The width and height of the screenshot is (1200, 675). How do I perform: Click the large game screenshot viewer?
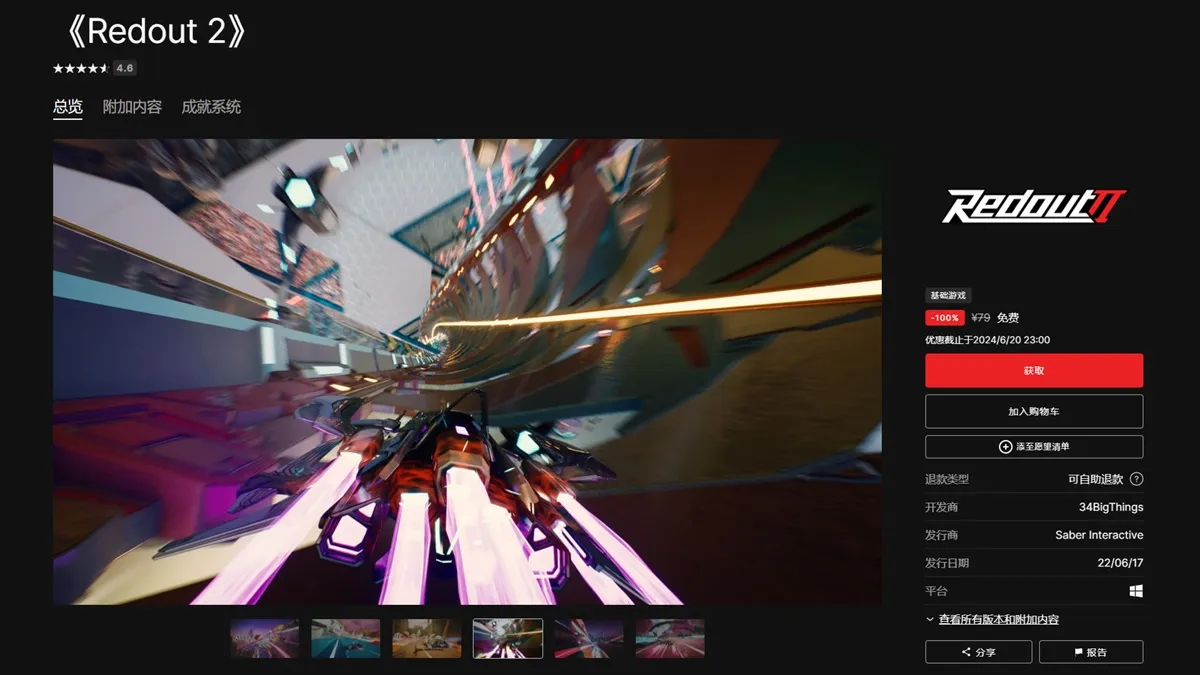(x=468, y=372)
